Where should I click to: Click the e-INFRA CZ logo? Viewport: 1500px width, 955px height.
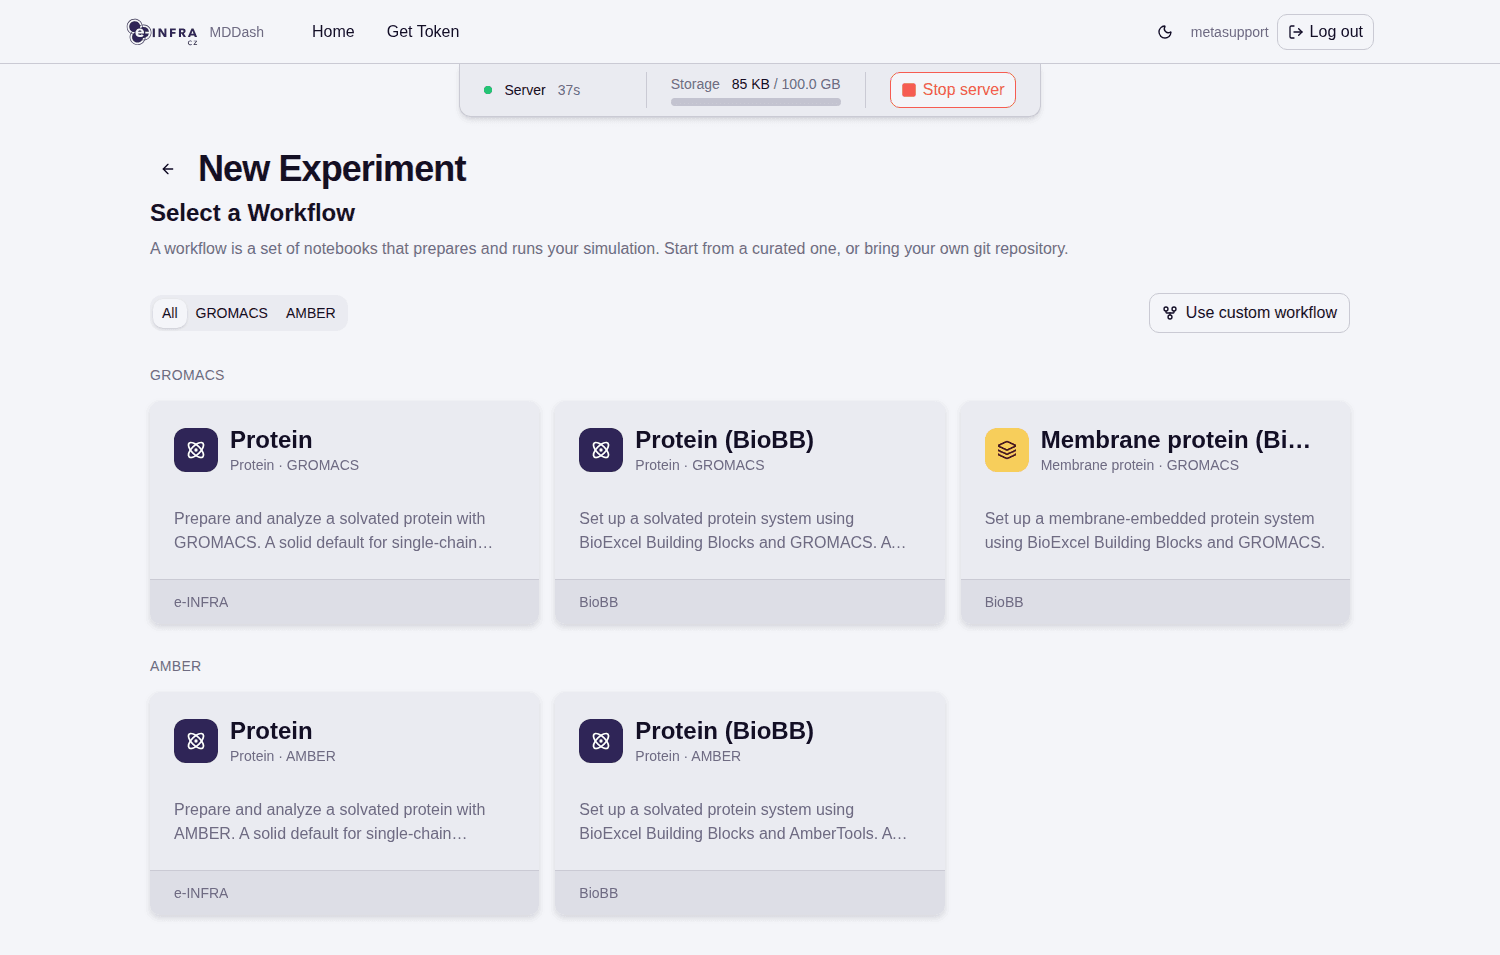click(x=162, y=32)
